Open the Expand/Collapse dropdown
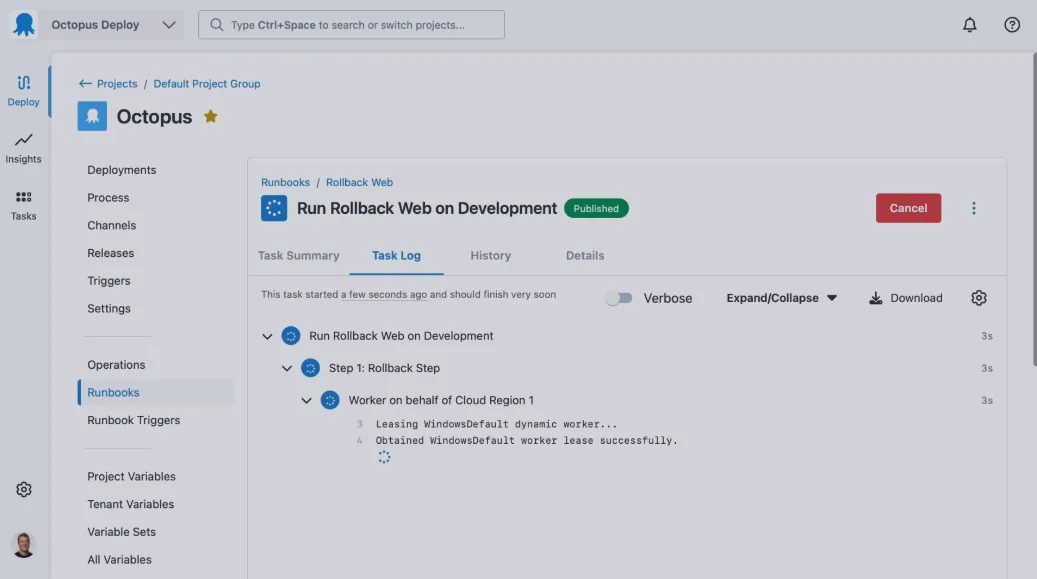 [781, 298]
